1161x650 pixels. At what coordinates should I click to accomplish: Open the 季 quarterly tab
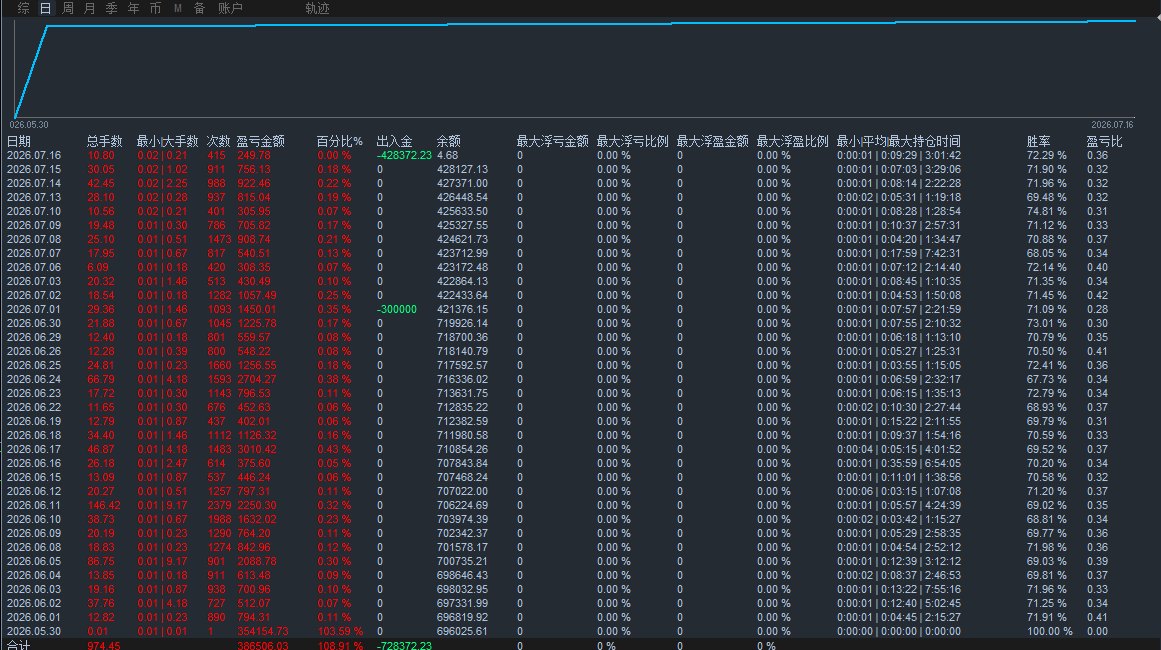coord(111,8)
